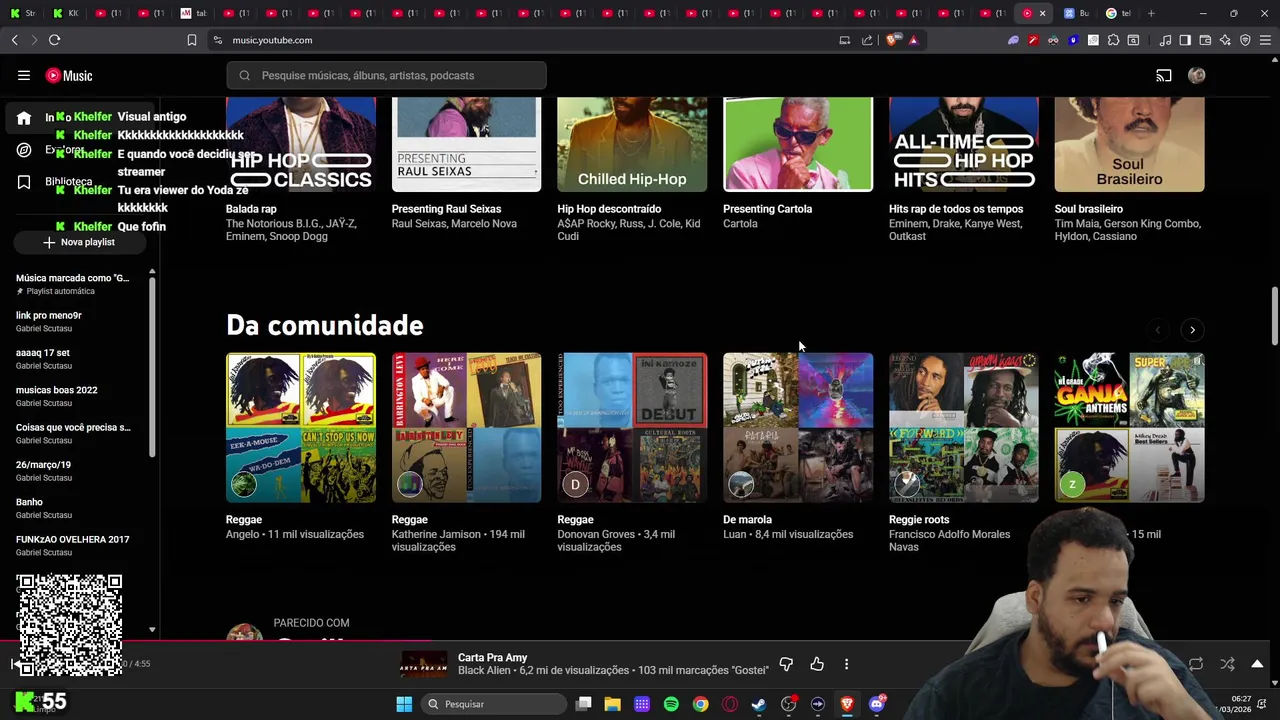Image resolution: width=1280 pixels, height=720 pixels.
Task: Open Reggae playlist by Katherine Jamison
Action: point(466,427)
